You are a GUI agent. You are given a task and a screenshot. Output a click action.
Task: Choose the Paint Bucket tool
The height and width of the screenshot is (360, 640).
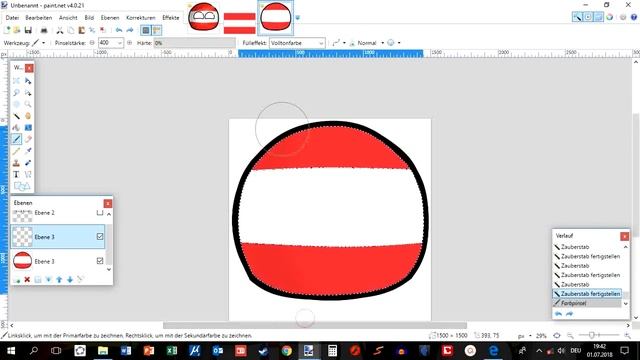[16, 128]
